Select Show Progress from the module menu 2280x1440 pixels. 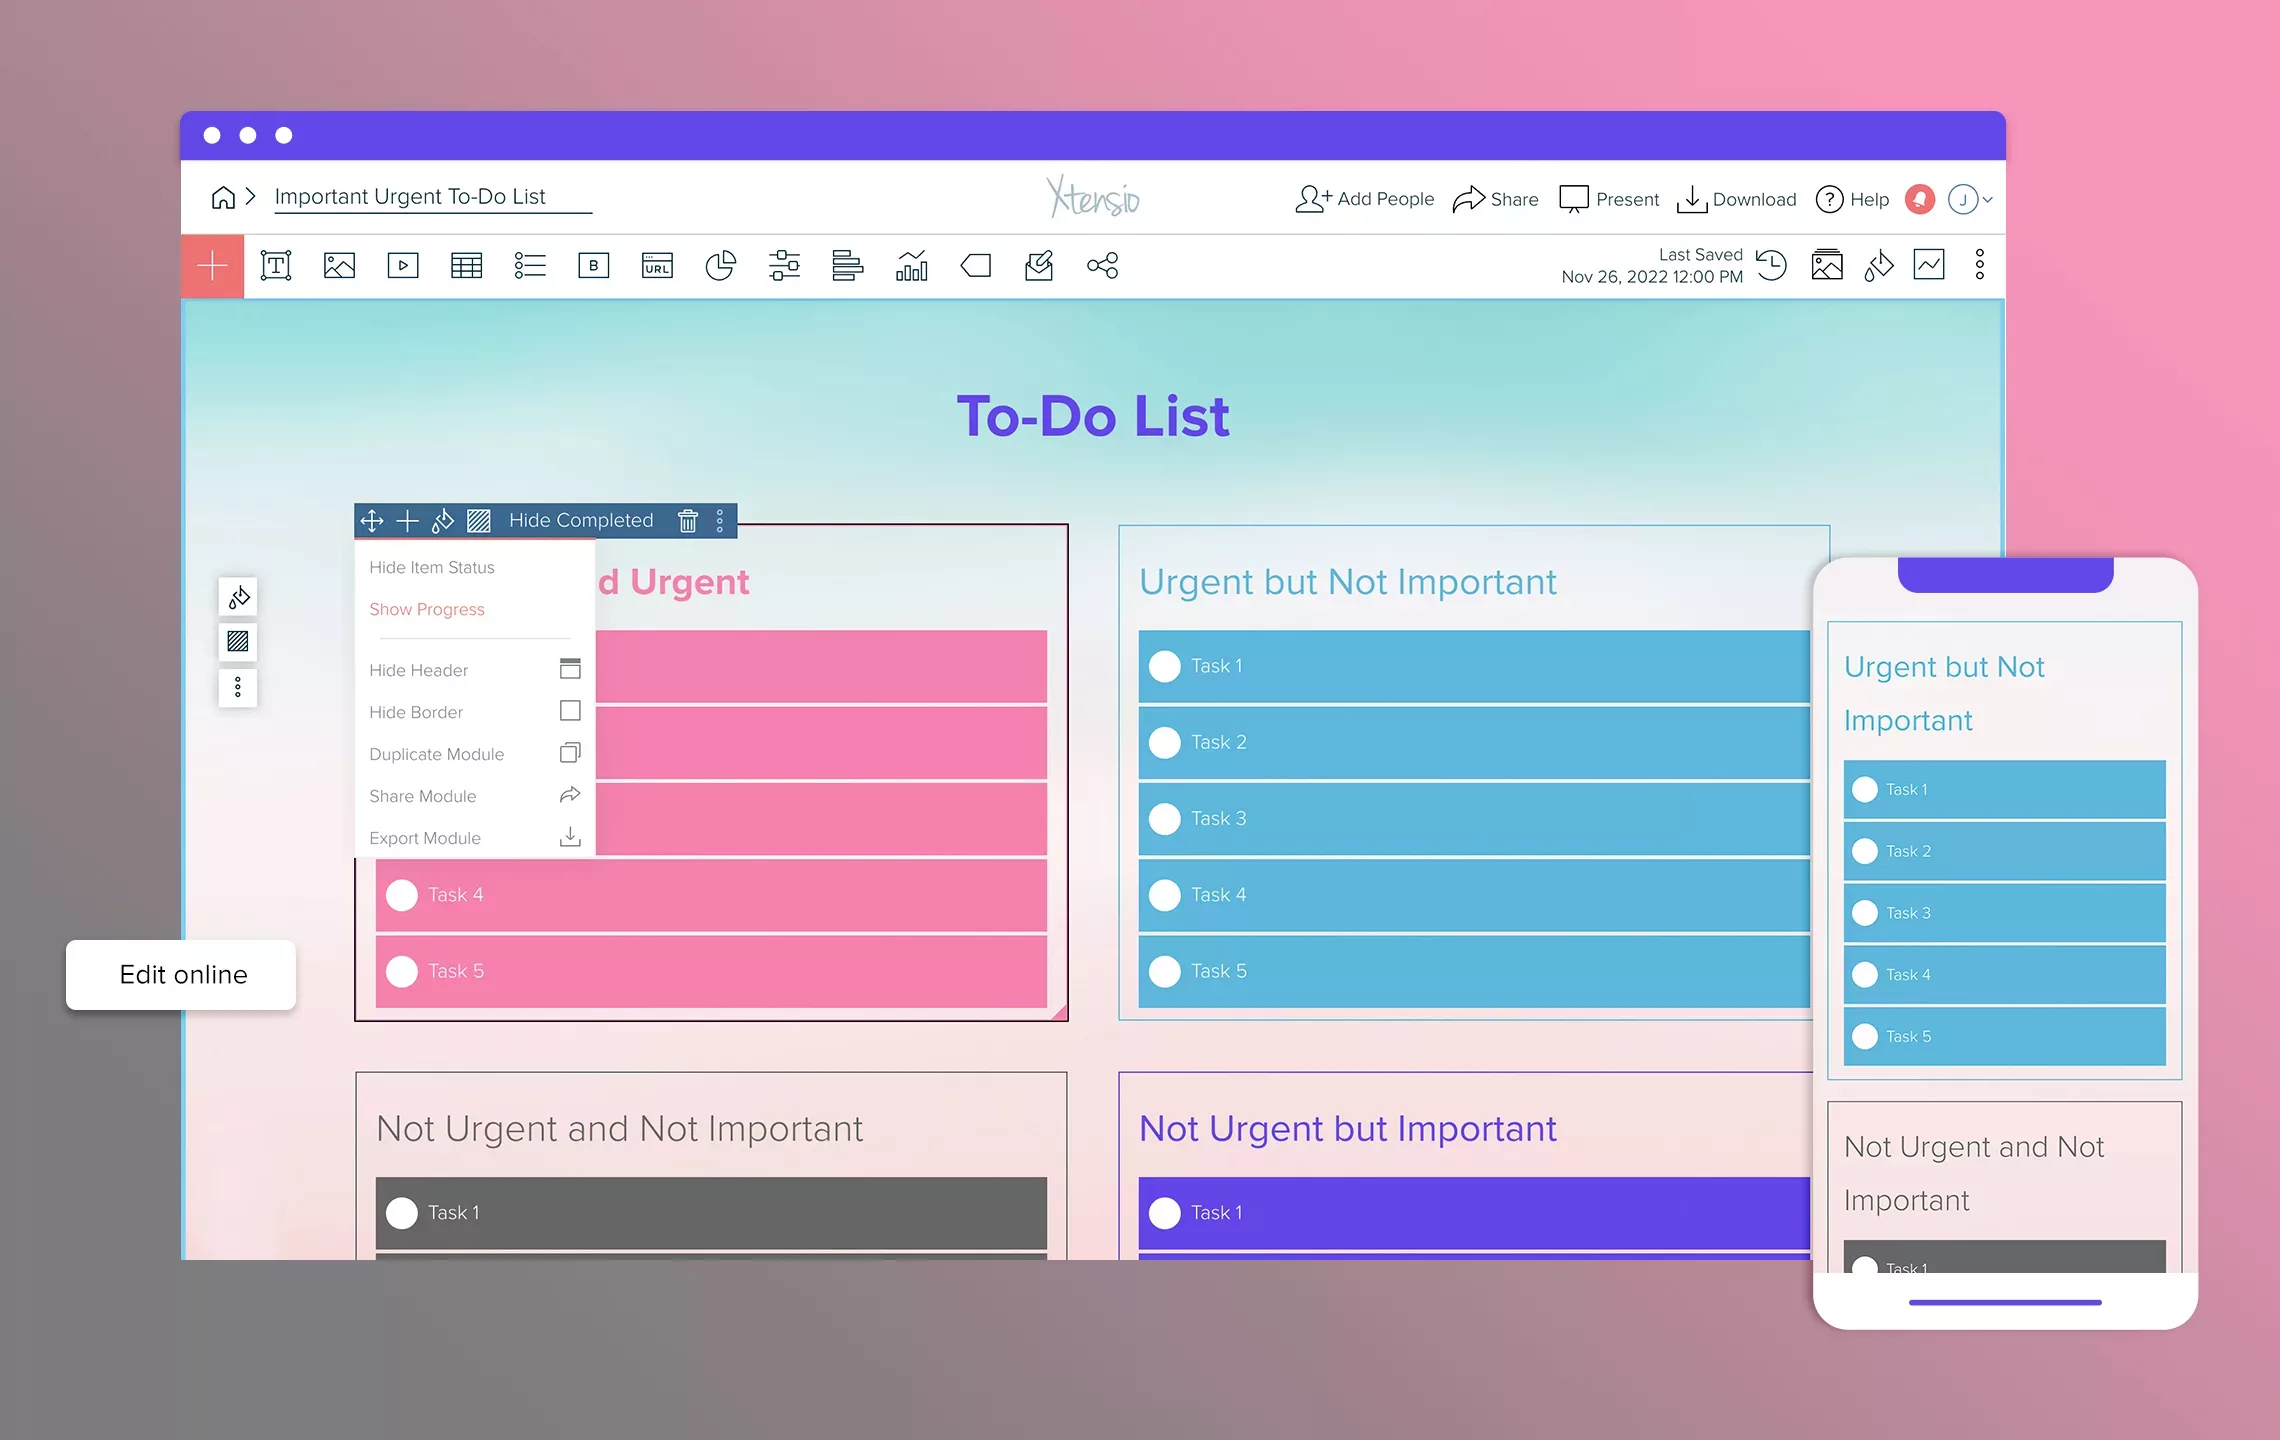pyautogui.click(x=426, y=609)
